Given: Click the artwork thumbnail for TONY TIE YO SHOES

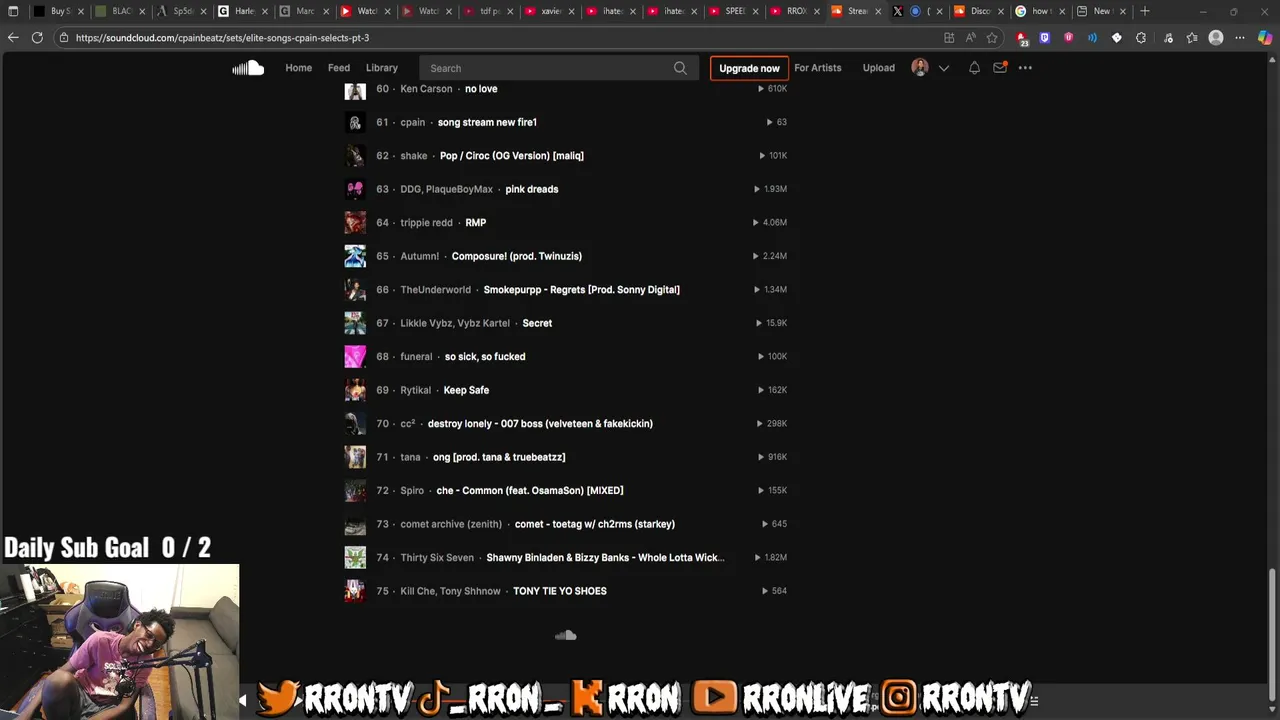Looking at the screenshot, I should coord(355,591).
